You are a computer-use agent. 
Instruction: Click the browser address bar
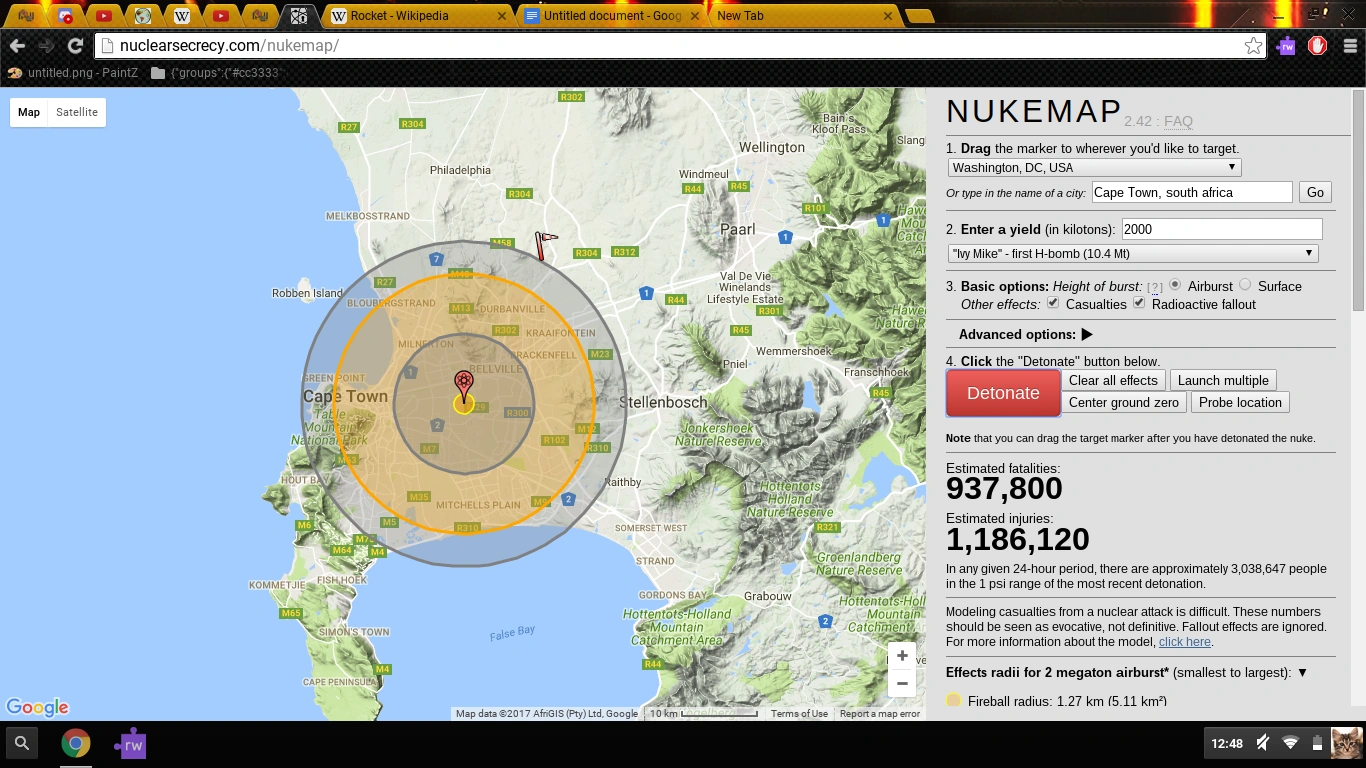coord(680,46)
